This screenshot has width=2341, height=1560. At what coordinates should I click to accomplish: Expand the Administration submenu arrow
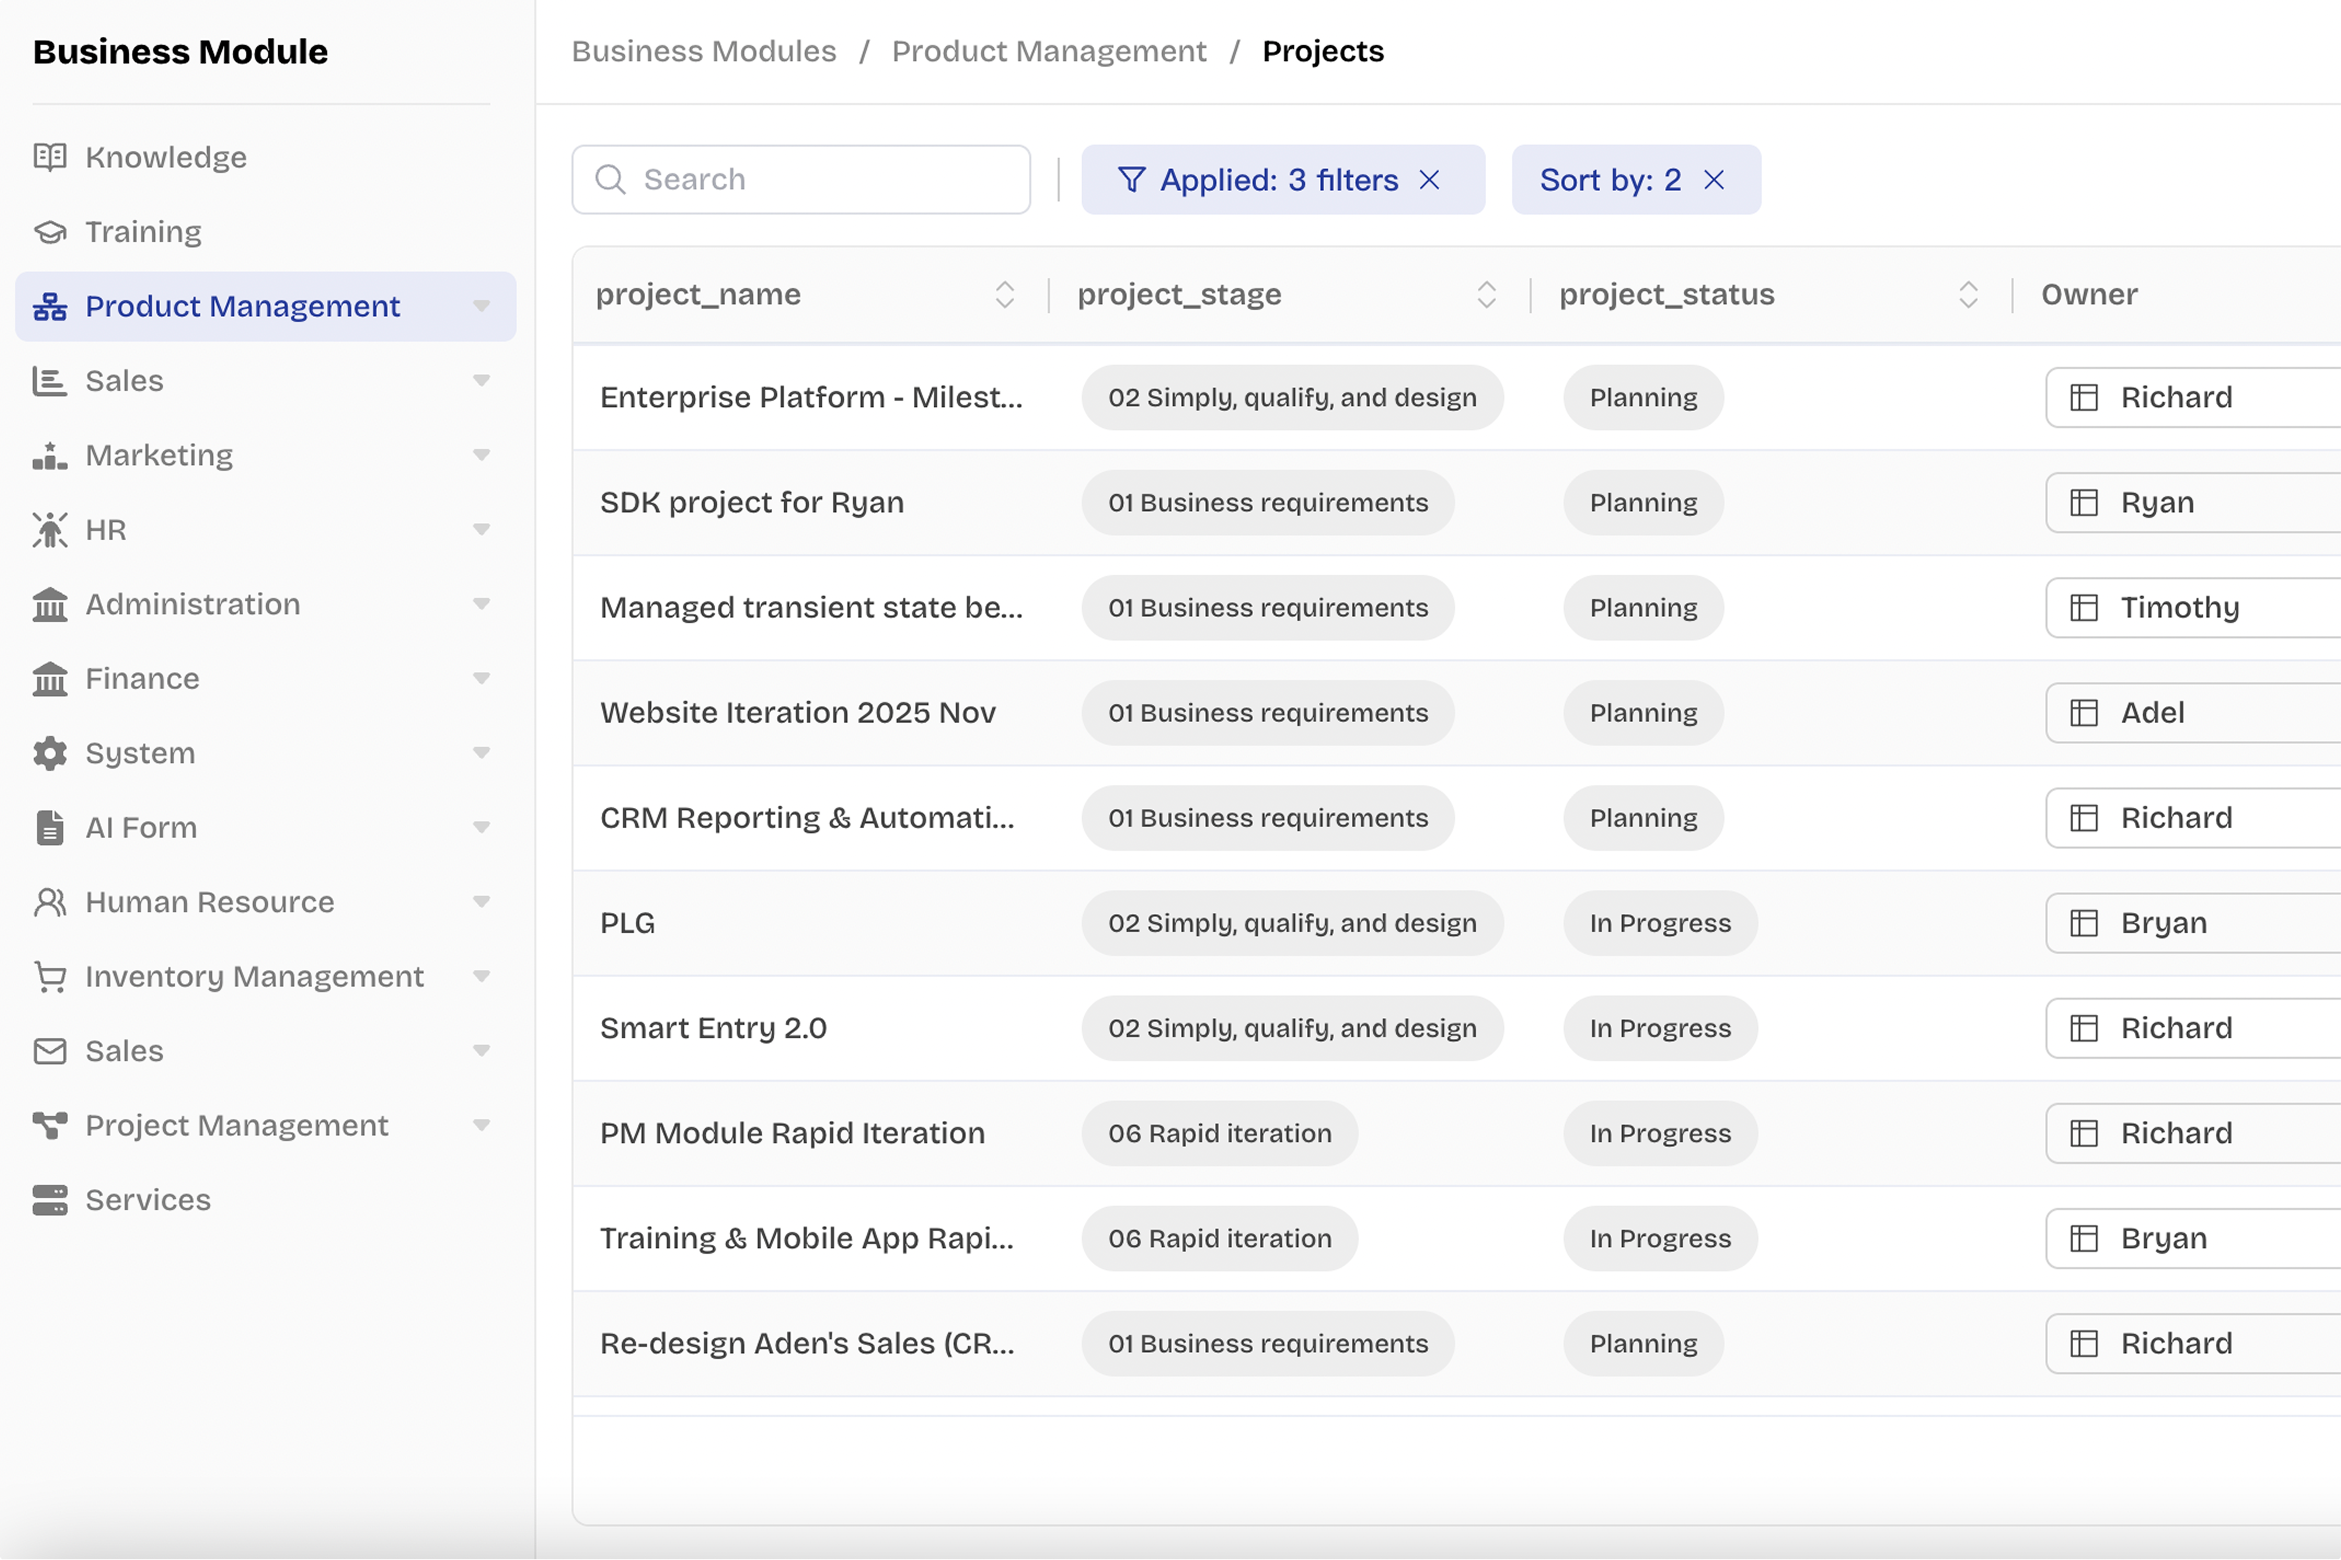481,604
